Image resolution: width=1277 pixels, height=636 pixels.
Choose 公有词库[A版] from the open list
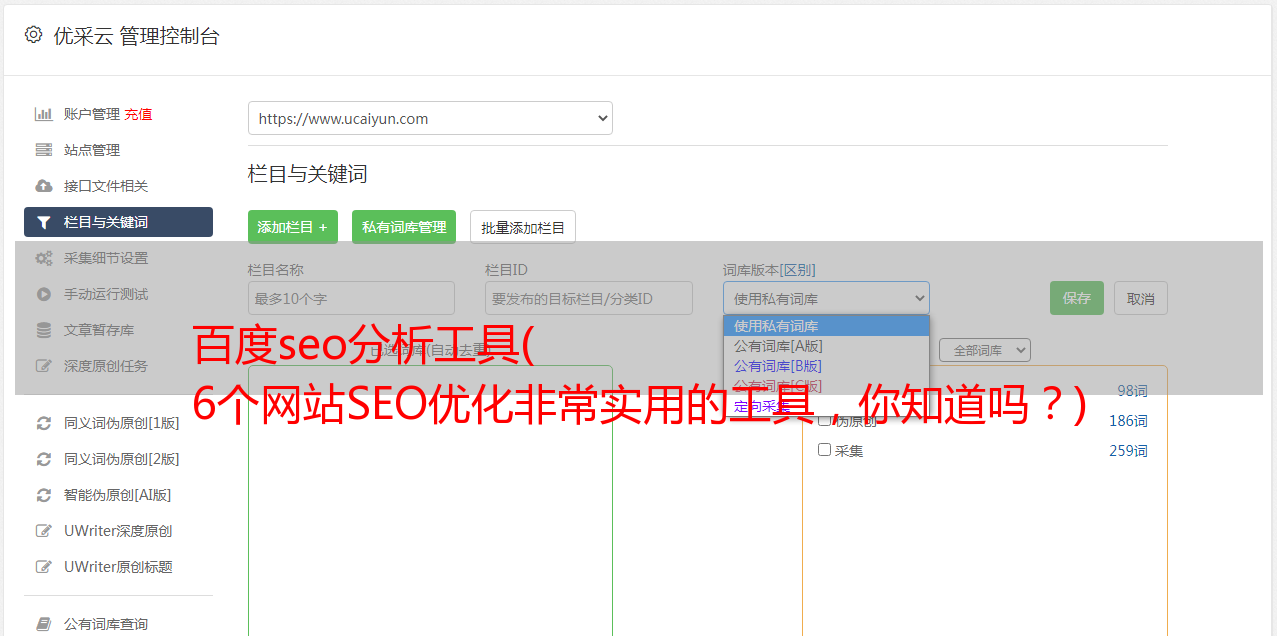tap(826, 346)
